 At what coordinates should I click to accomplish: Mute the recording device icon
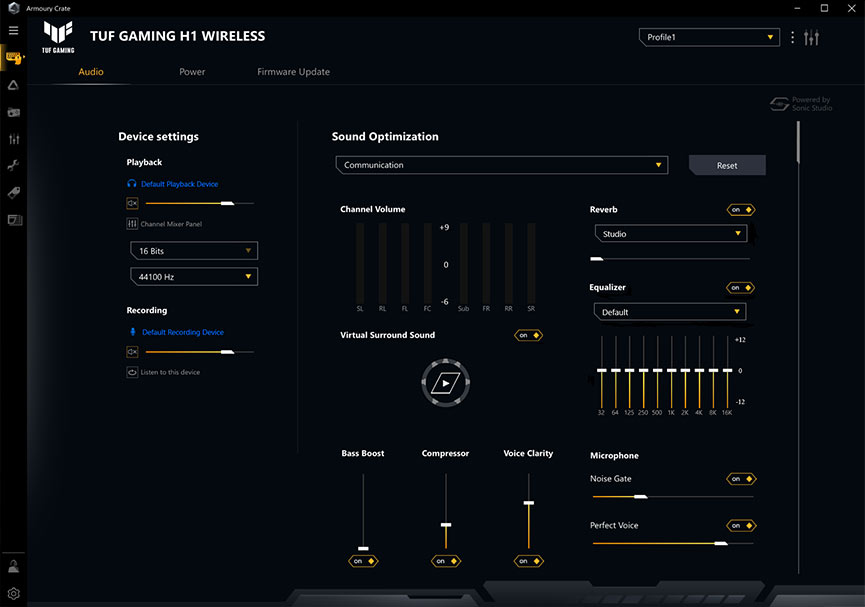coord(132,352)
